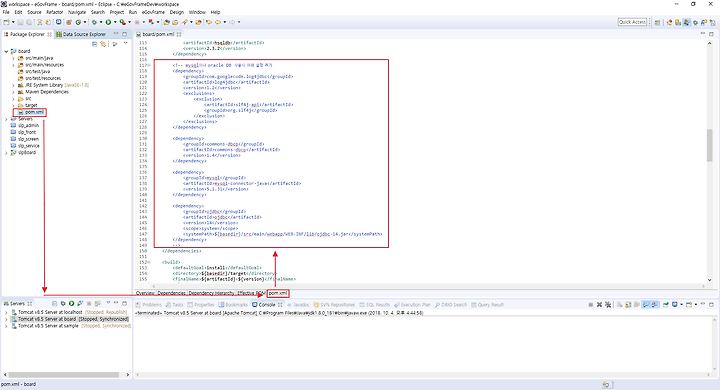Click Collapse All in Package Explorer
720x390 pixels.
coord(95,44)
